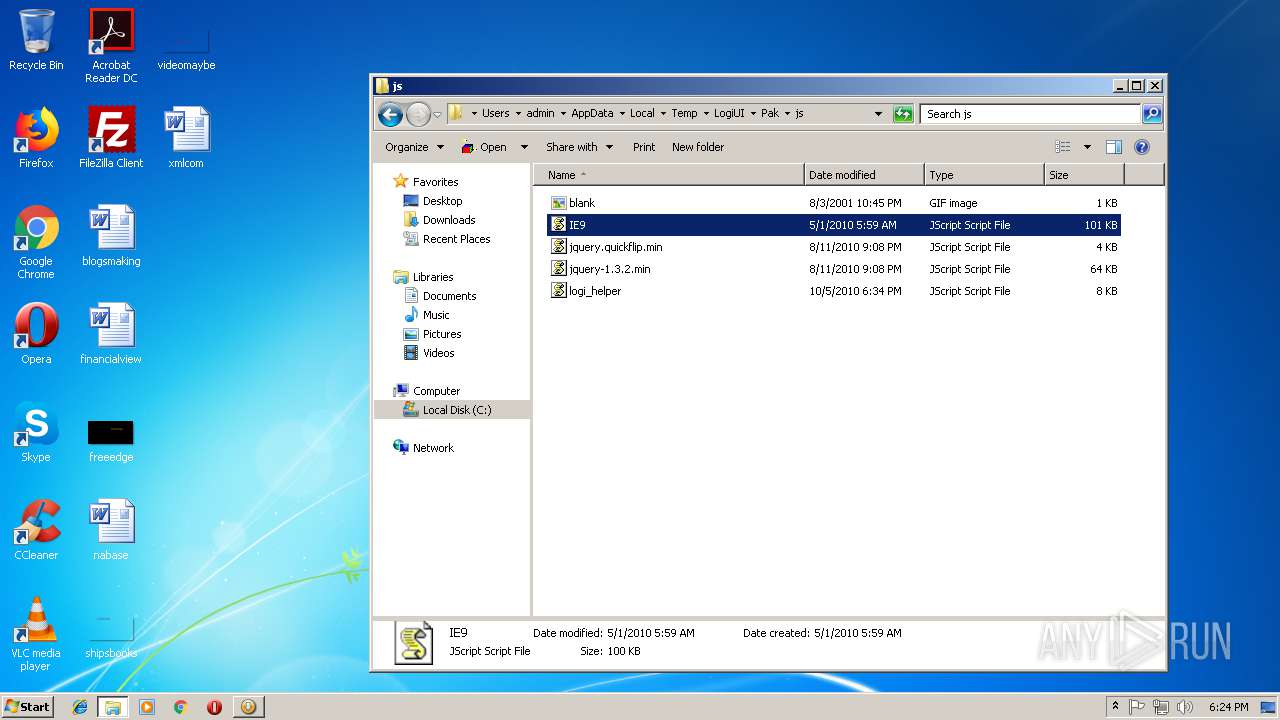1280x720 pixels.
Task: Sort by the Name column header
Action: coord(669,175)
